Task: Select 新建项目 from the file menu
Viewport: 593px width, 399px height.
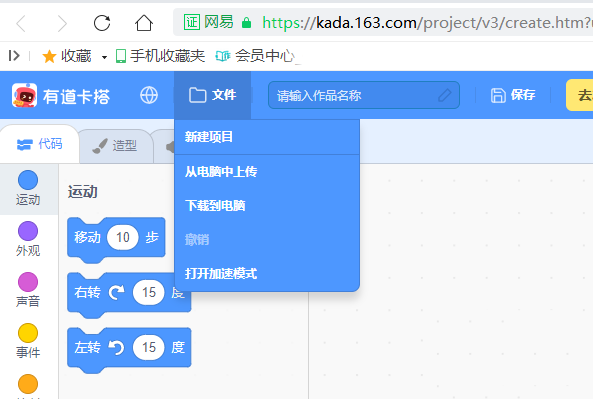Action: pos(267,137)
